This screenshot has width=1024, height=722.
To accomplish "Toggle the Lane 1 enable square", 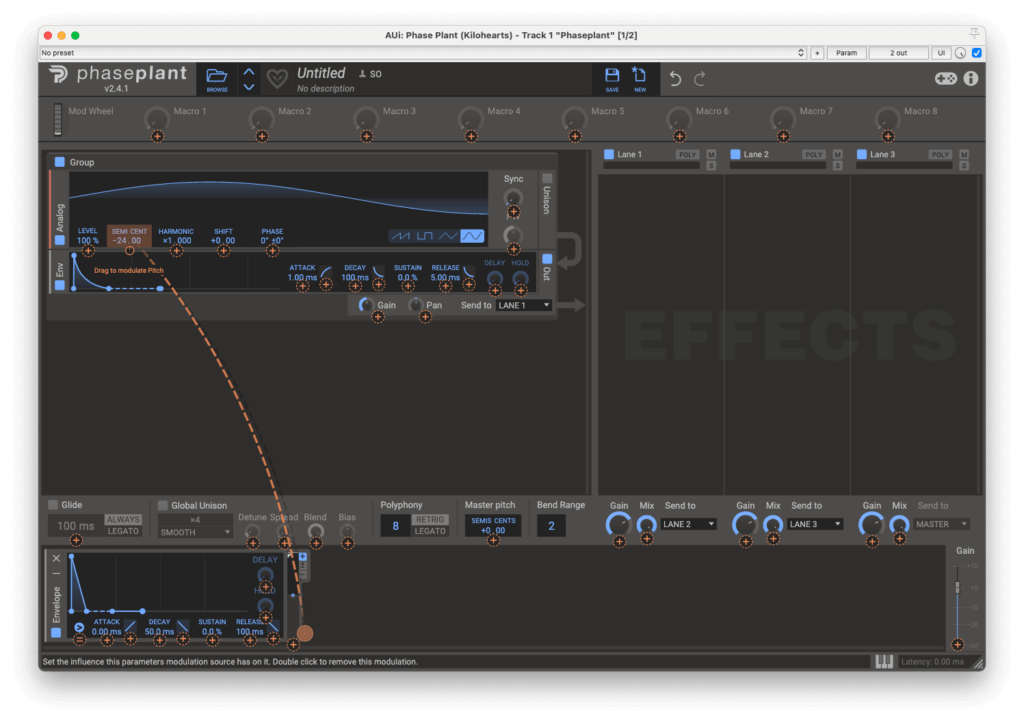I will coord(609,154).
